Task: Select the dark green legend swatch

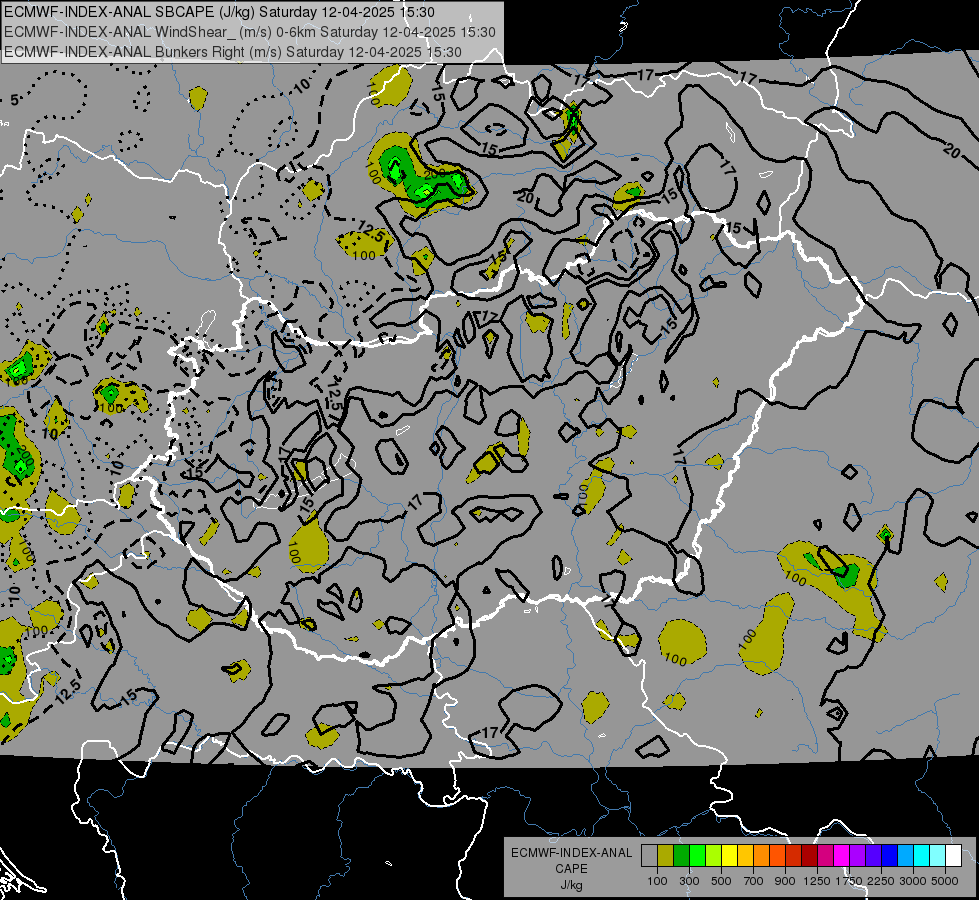Action: (x=681, y=855)
